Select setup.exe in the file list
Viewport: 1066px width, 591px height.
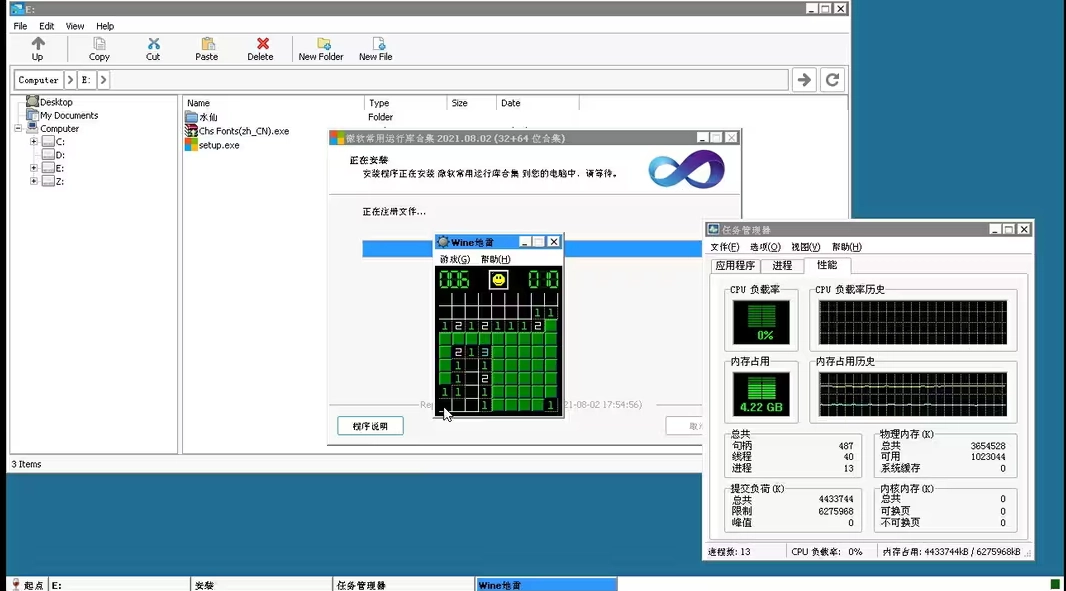tap(218, 145)
